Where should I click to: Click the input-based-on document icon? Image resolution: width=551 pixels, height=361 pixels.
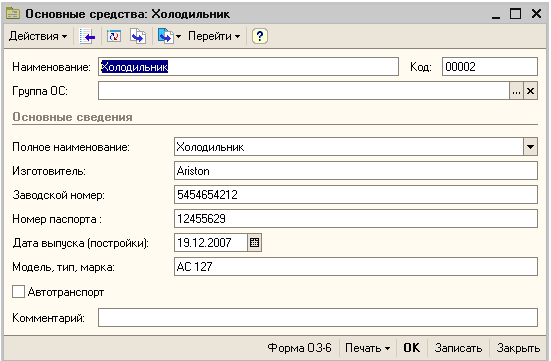[166, 36]
